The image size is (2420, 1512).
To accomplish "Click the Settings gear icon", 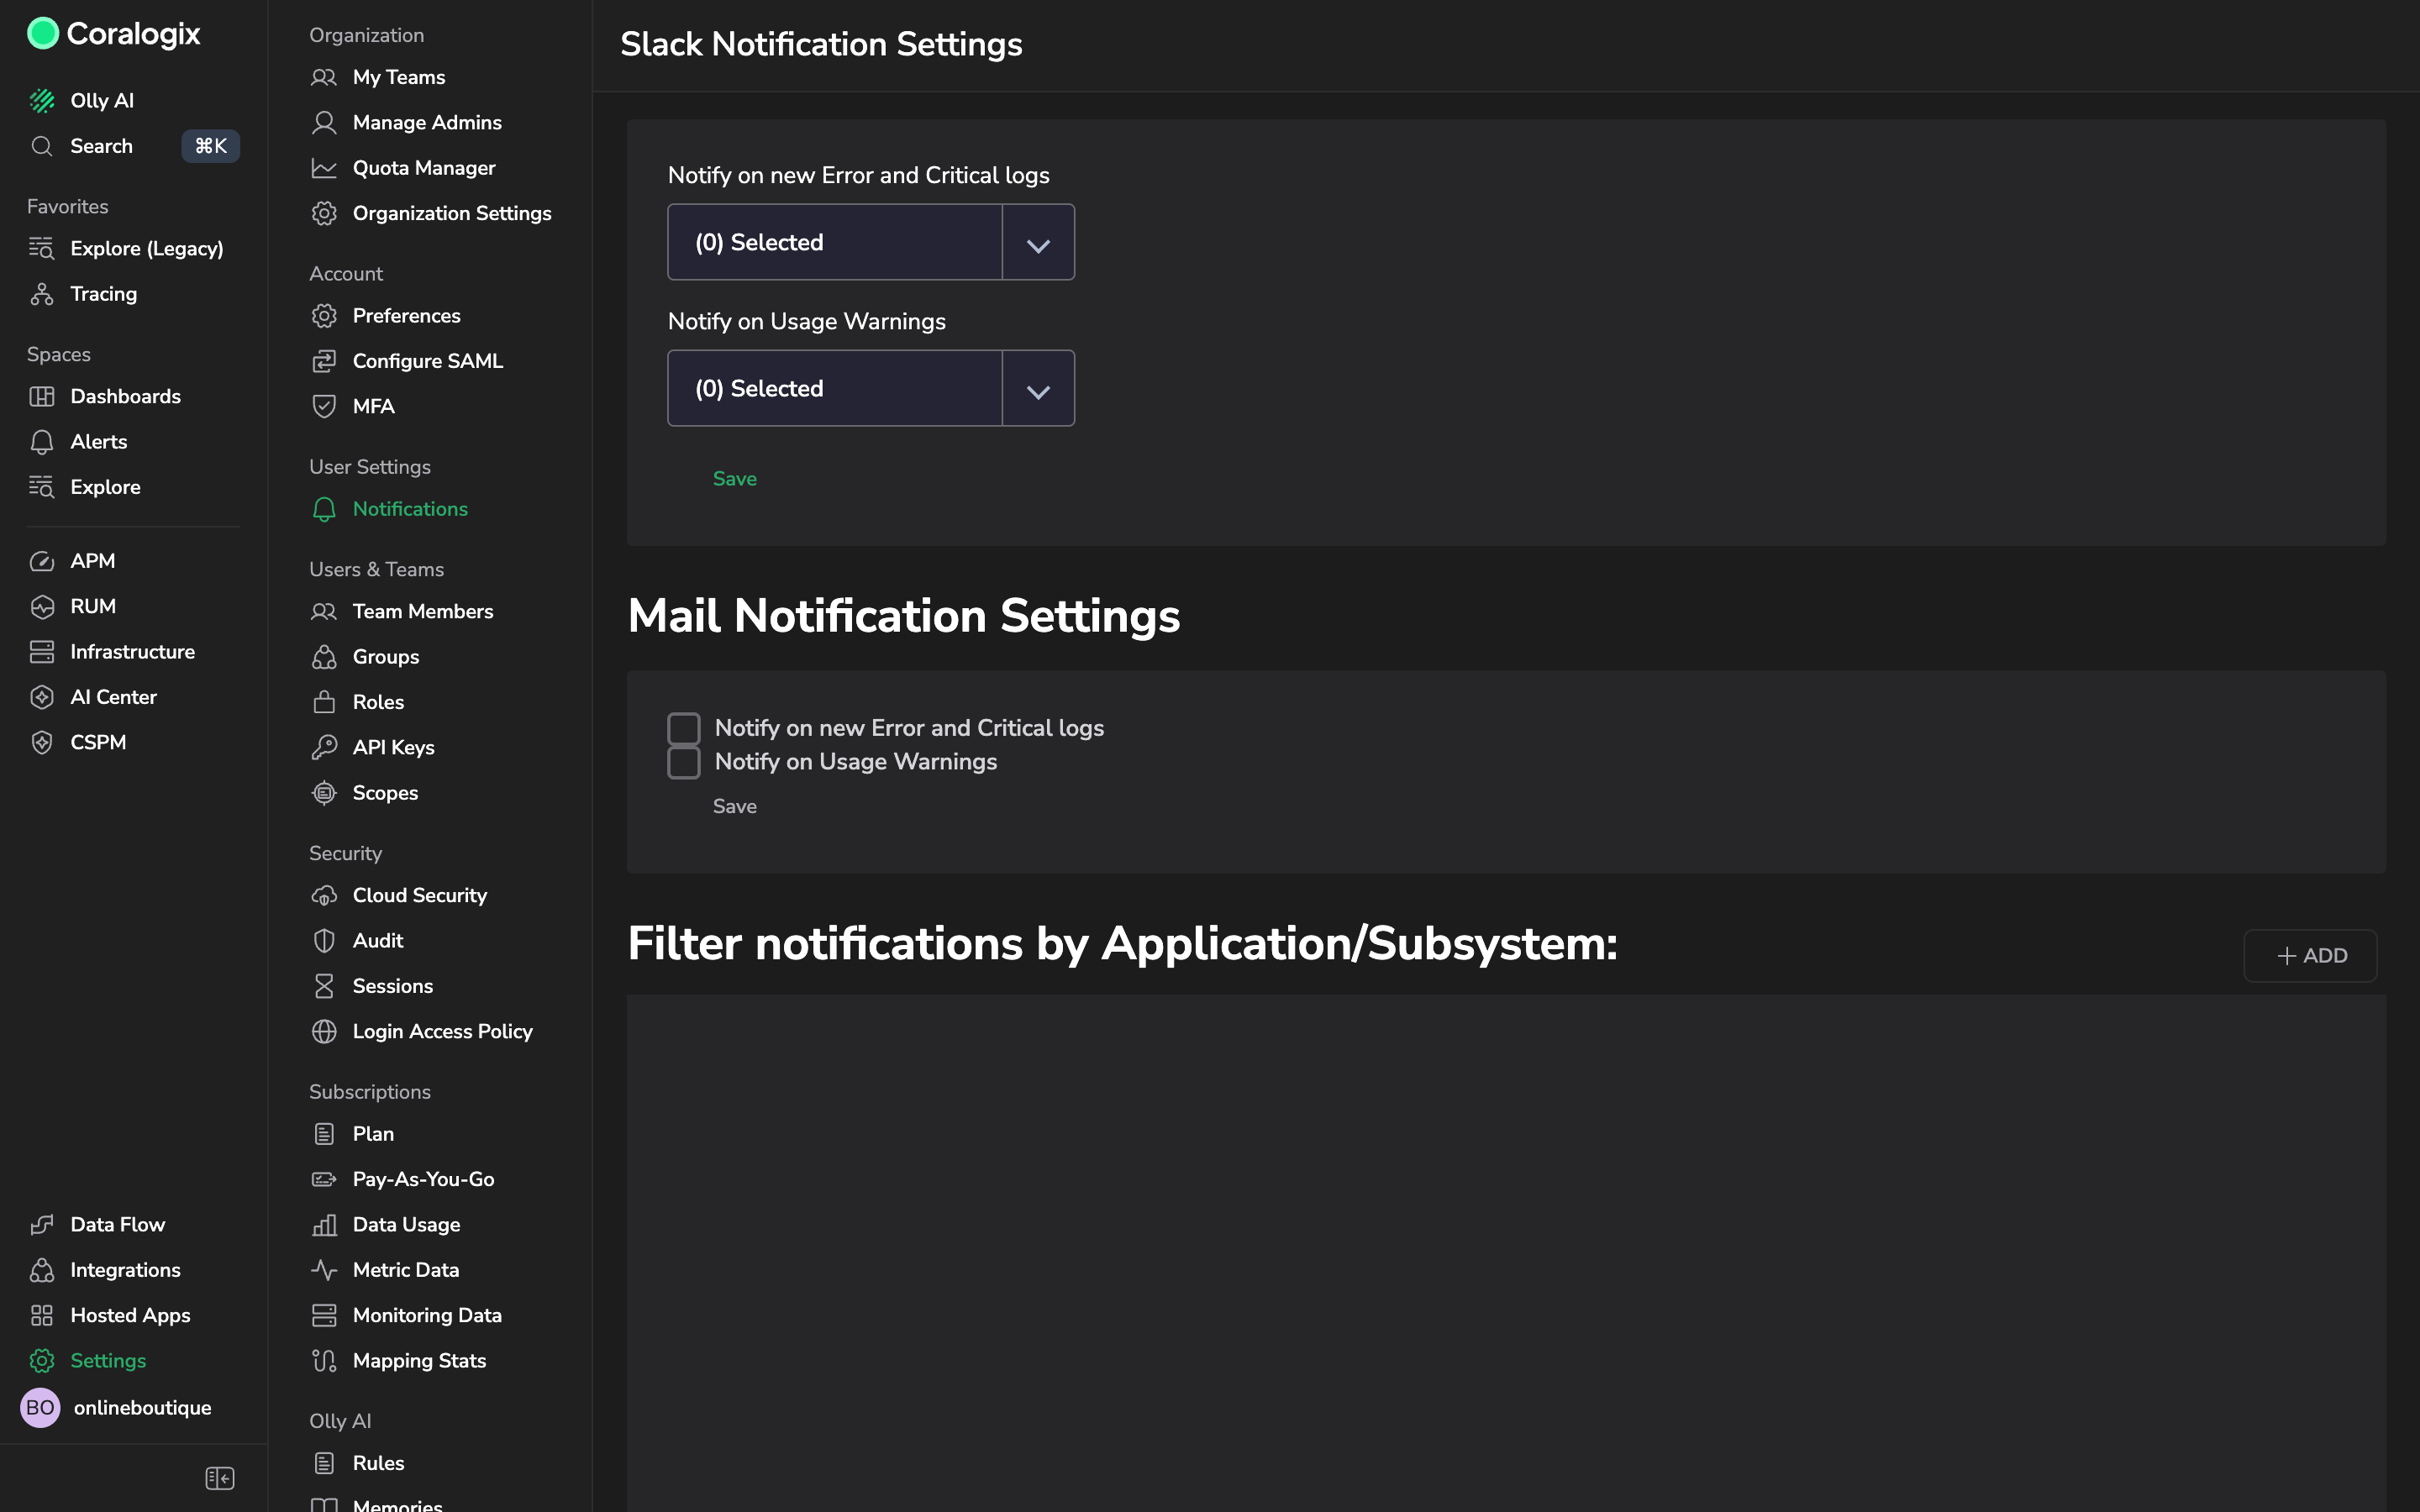I will click(42, 1360).
